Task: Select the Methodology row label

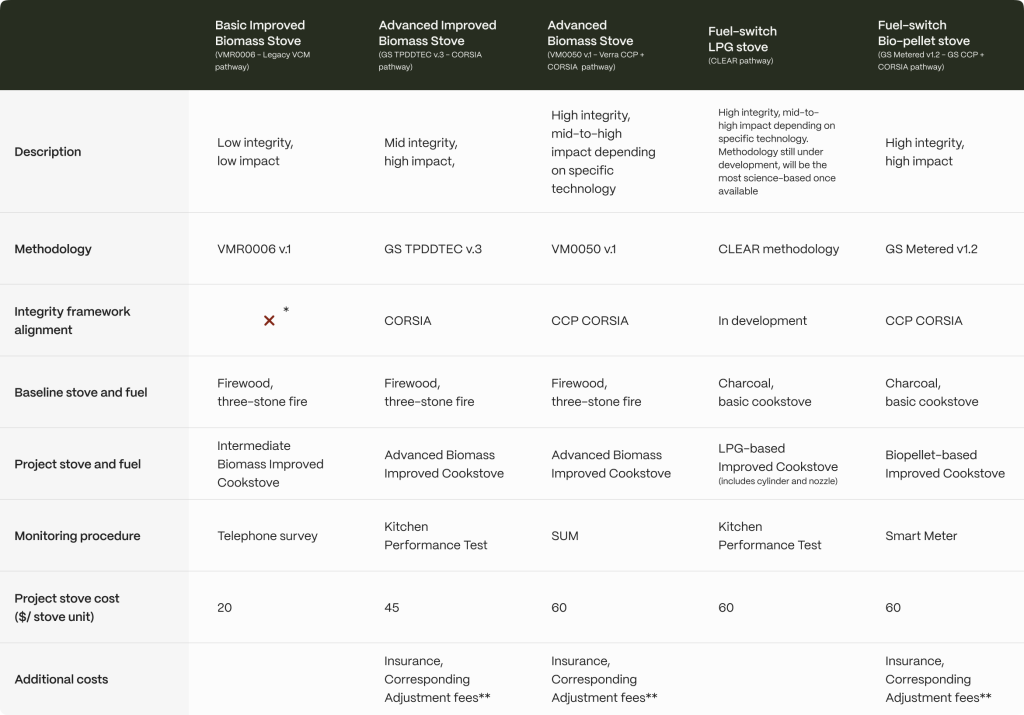Action: coord(53,249)
